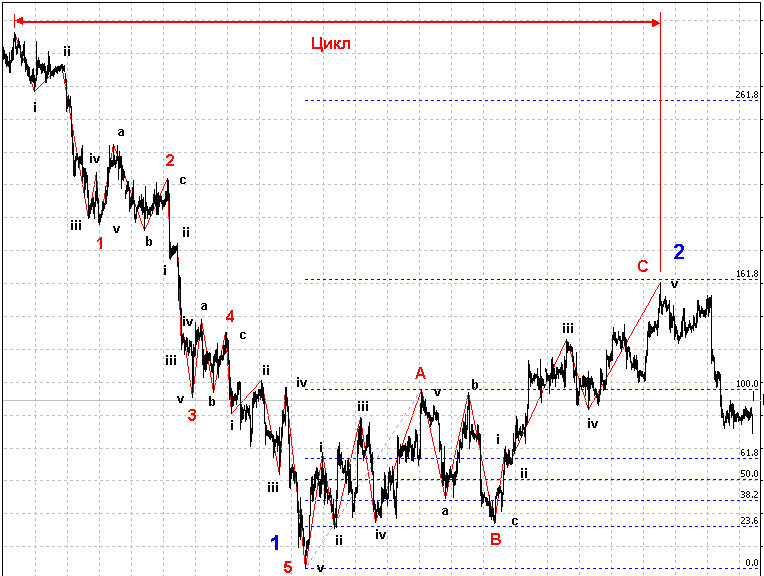The image size is (764, 576).
Task: Click the left arrowhead of cycle line
Action: tap(19, 21)
